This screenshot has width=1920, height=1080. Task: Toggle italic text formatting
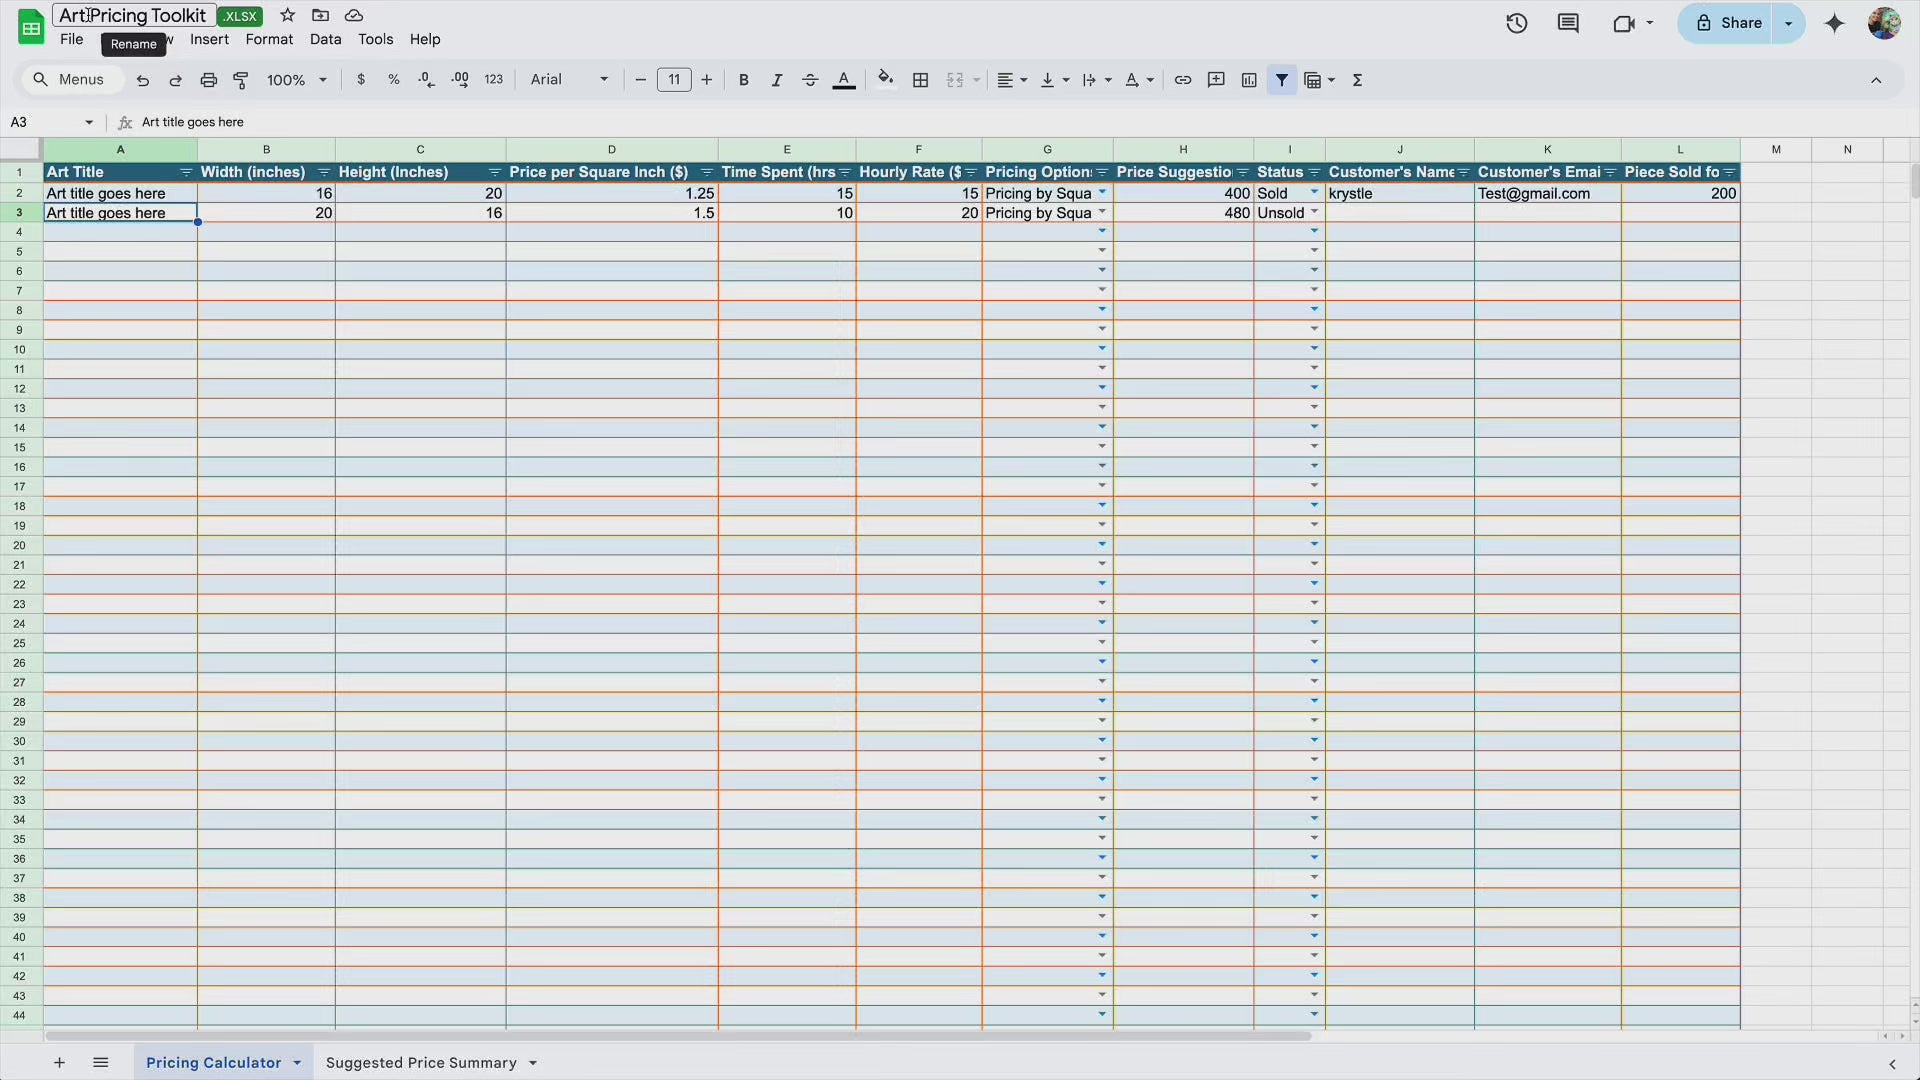tap(776, 80)
